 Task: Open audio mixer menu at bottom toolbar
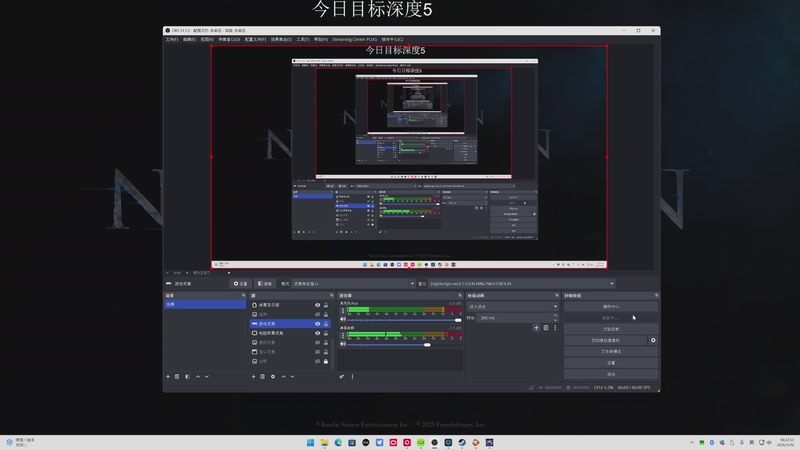[352, 377]
